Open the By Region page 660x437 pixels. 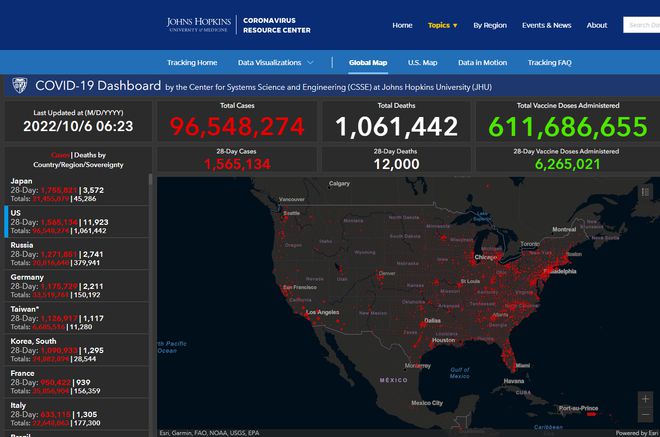pyautogui.click(x=490, y=25)
